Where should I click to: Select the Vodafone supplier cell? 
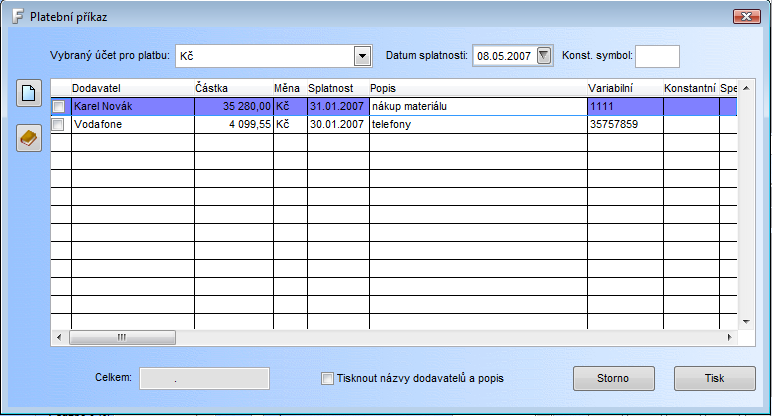point(133,125)
